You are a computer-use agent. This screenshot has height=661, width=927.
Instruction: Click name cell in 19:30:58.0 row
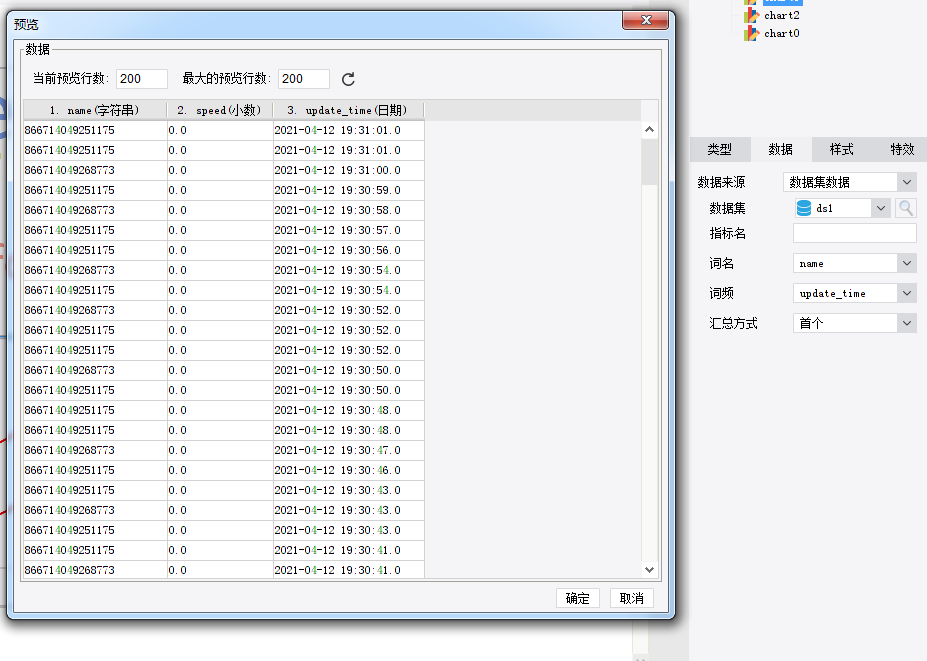[x=95, y=210]
